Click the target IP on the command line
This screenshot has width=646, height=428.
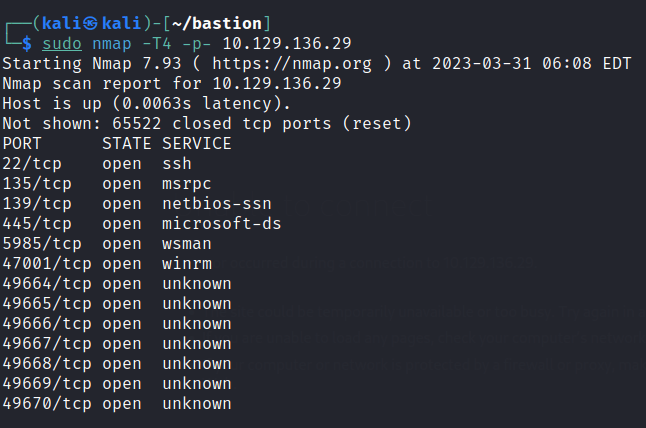pos(286,44)
